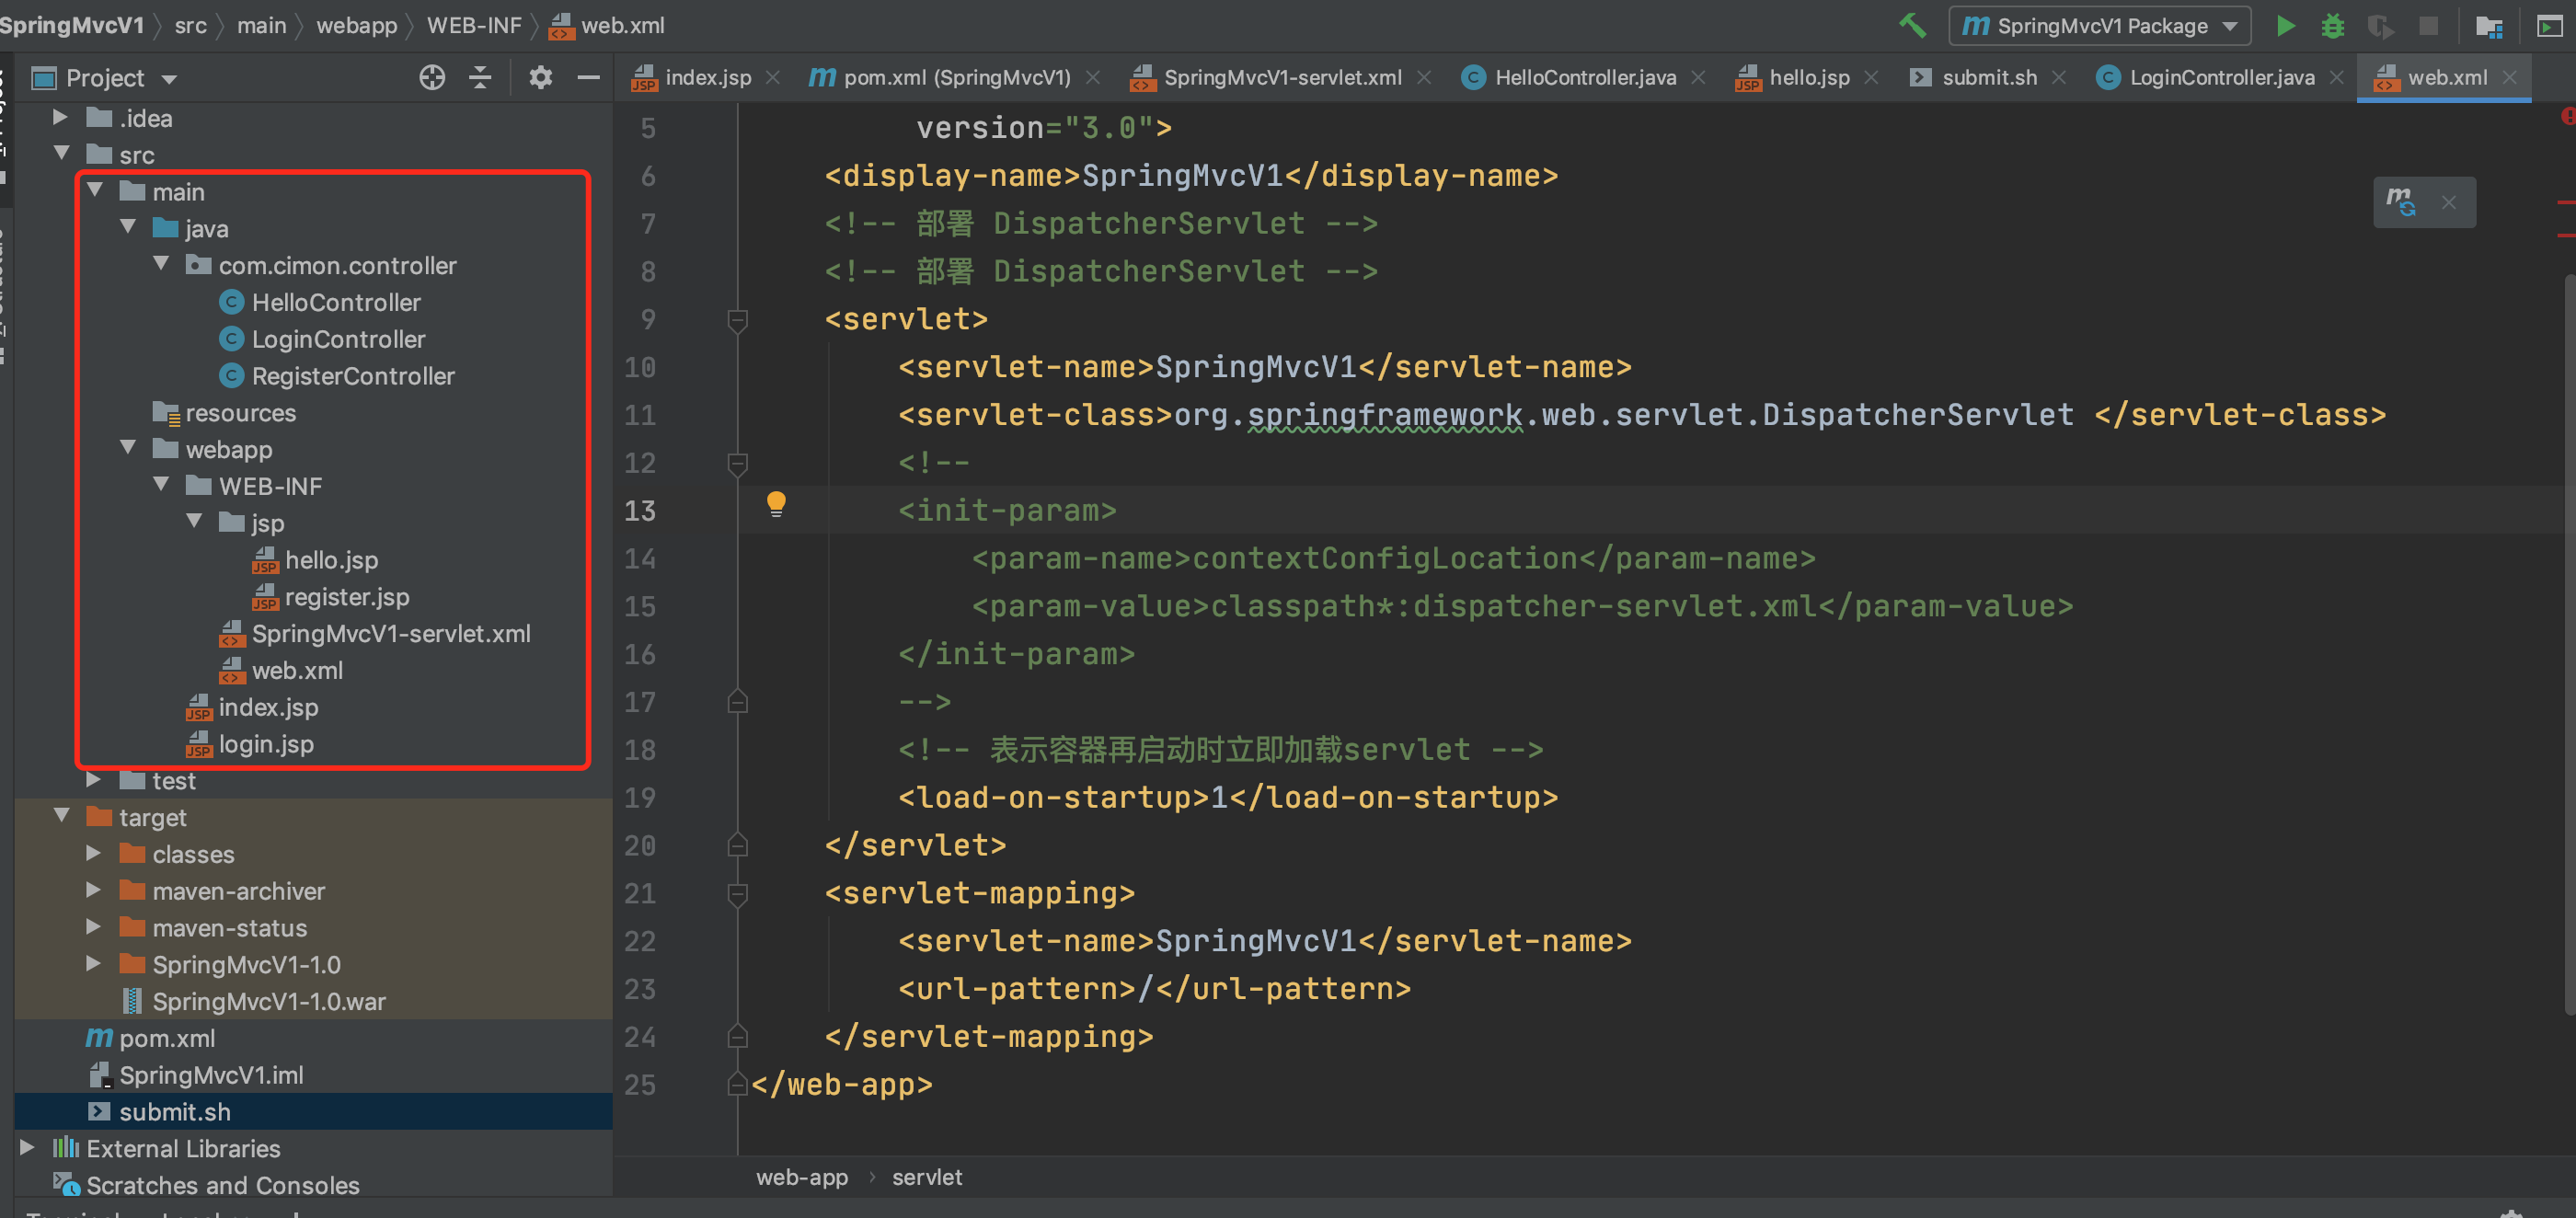
Task: Click webapp in navigation breadcrumb
Action: pos(356,25)
